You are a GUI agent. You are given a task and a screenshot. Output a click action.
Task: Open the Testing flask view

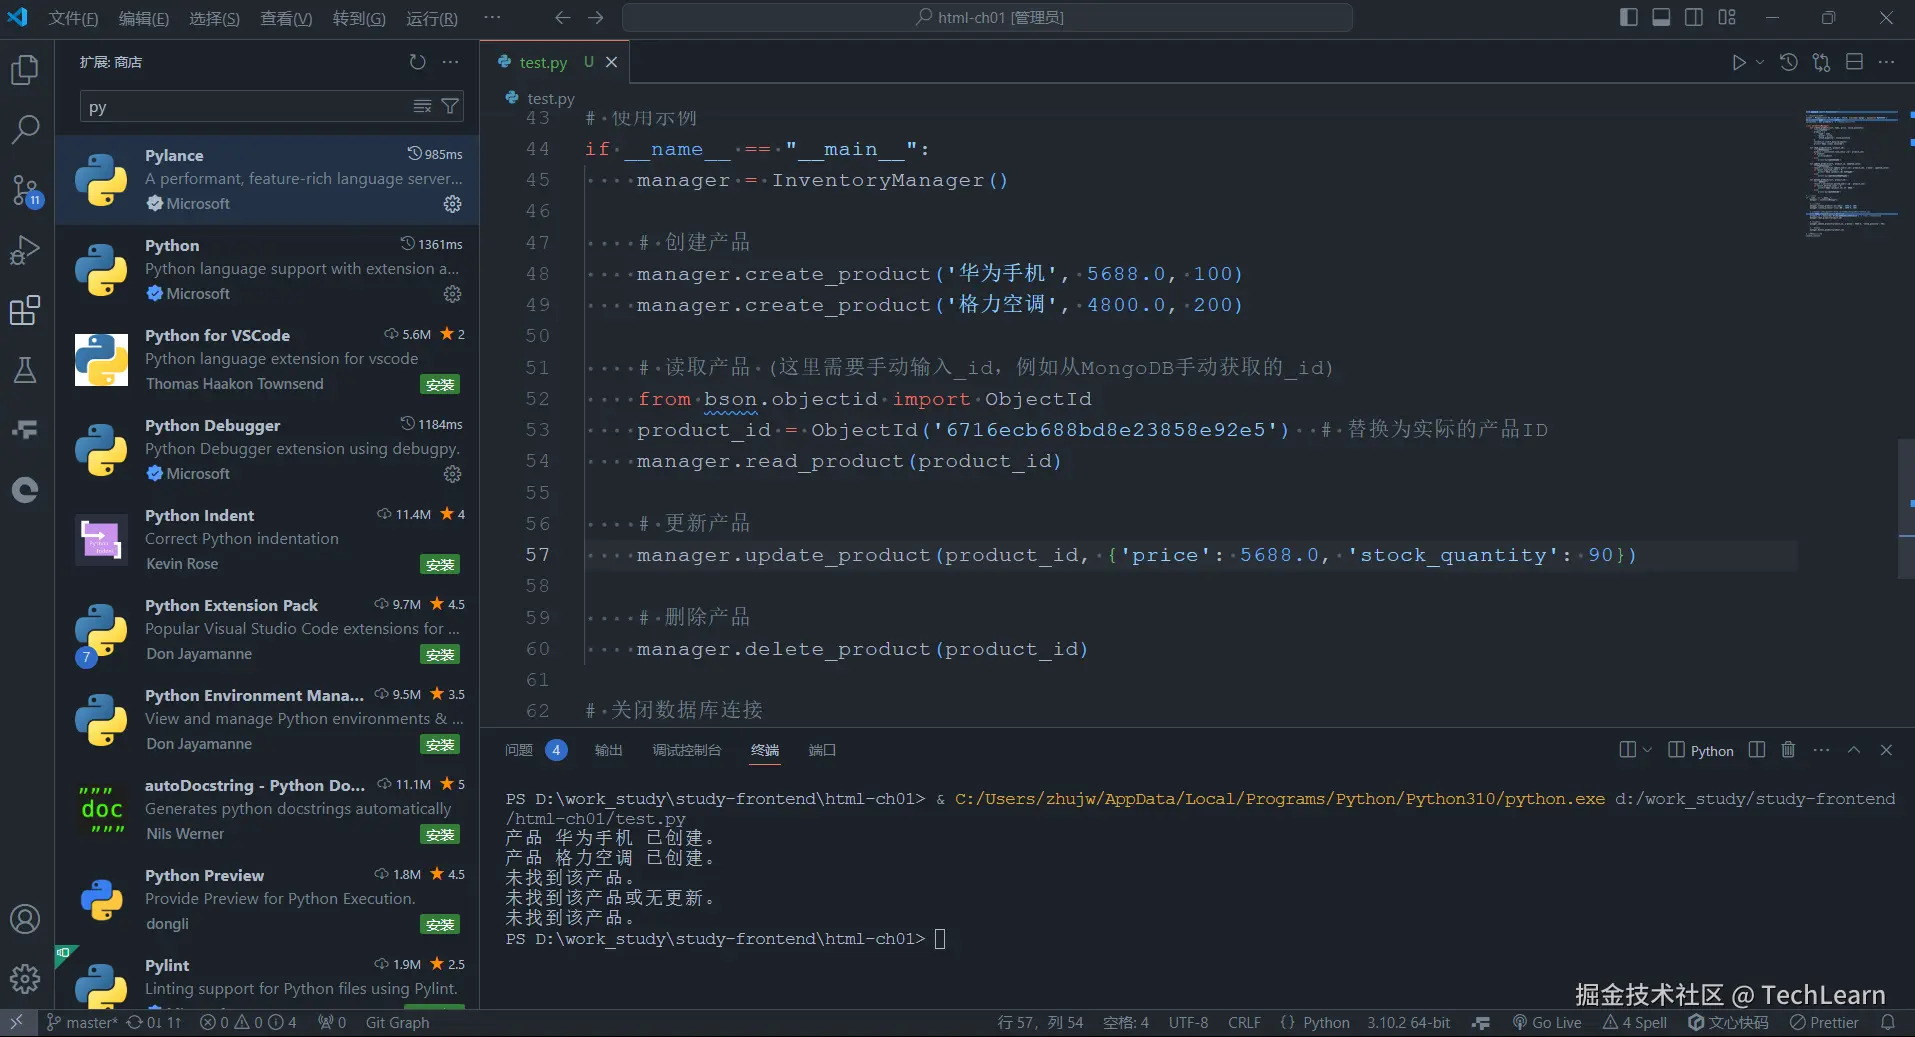[x=25, y=370]
